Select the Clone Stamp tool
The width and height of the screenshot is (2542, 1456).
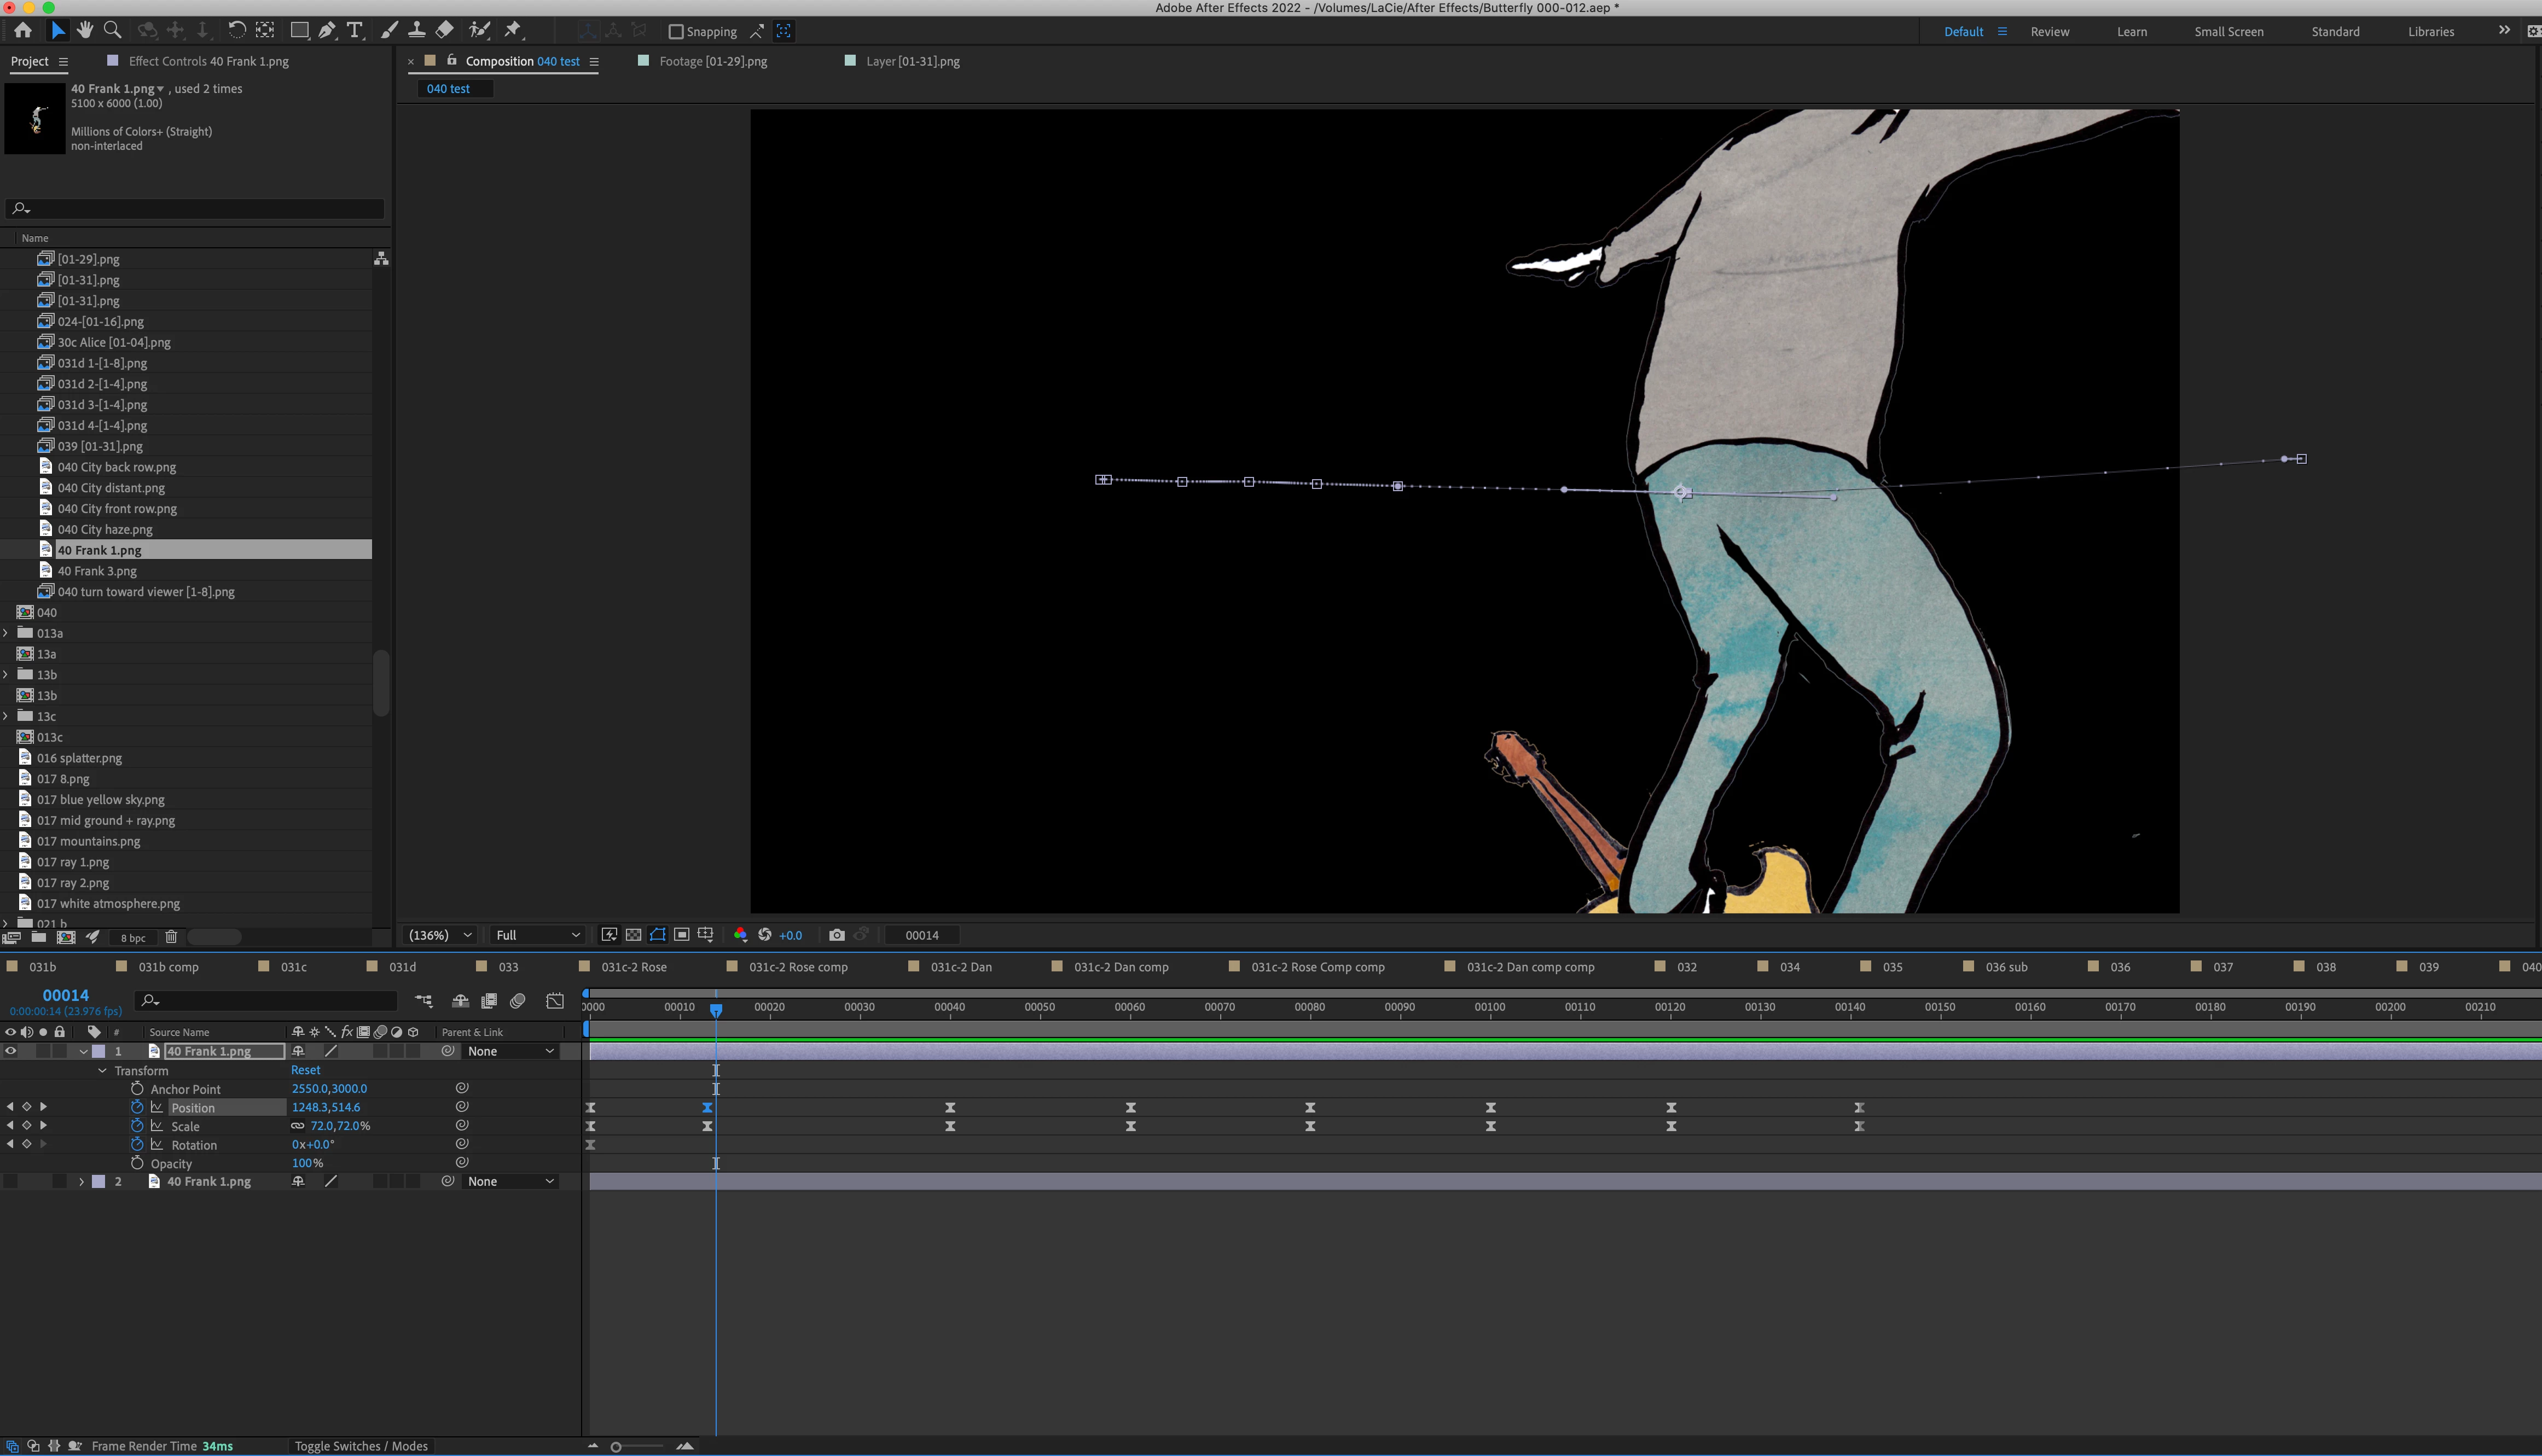tap(416, 31)
